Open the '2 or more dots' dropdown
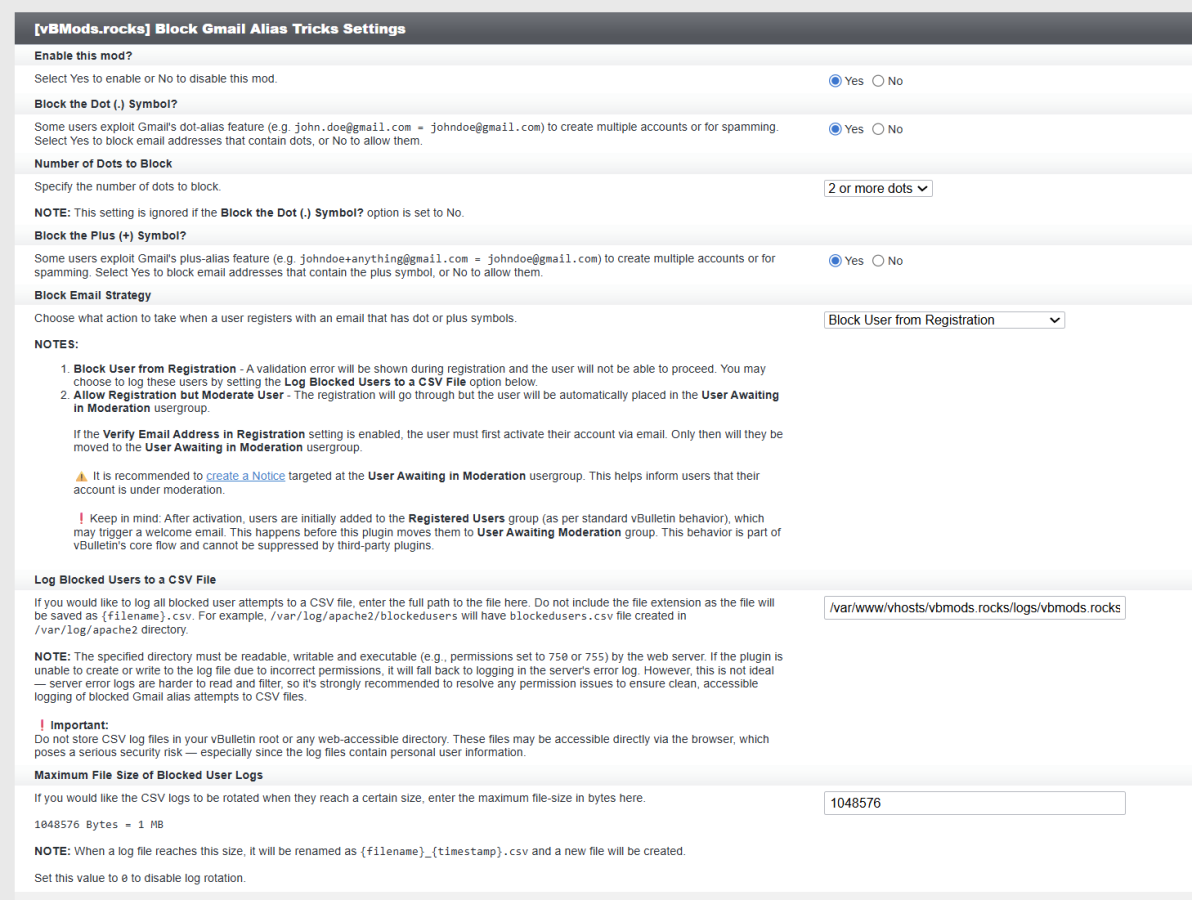 point(878,189)
